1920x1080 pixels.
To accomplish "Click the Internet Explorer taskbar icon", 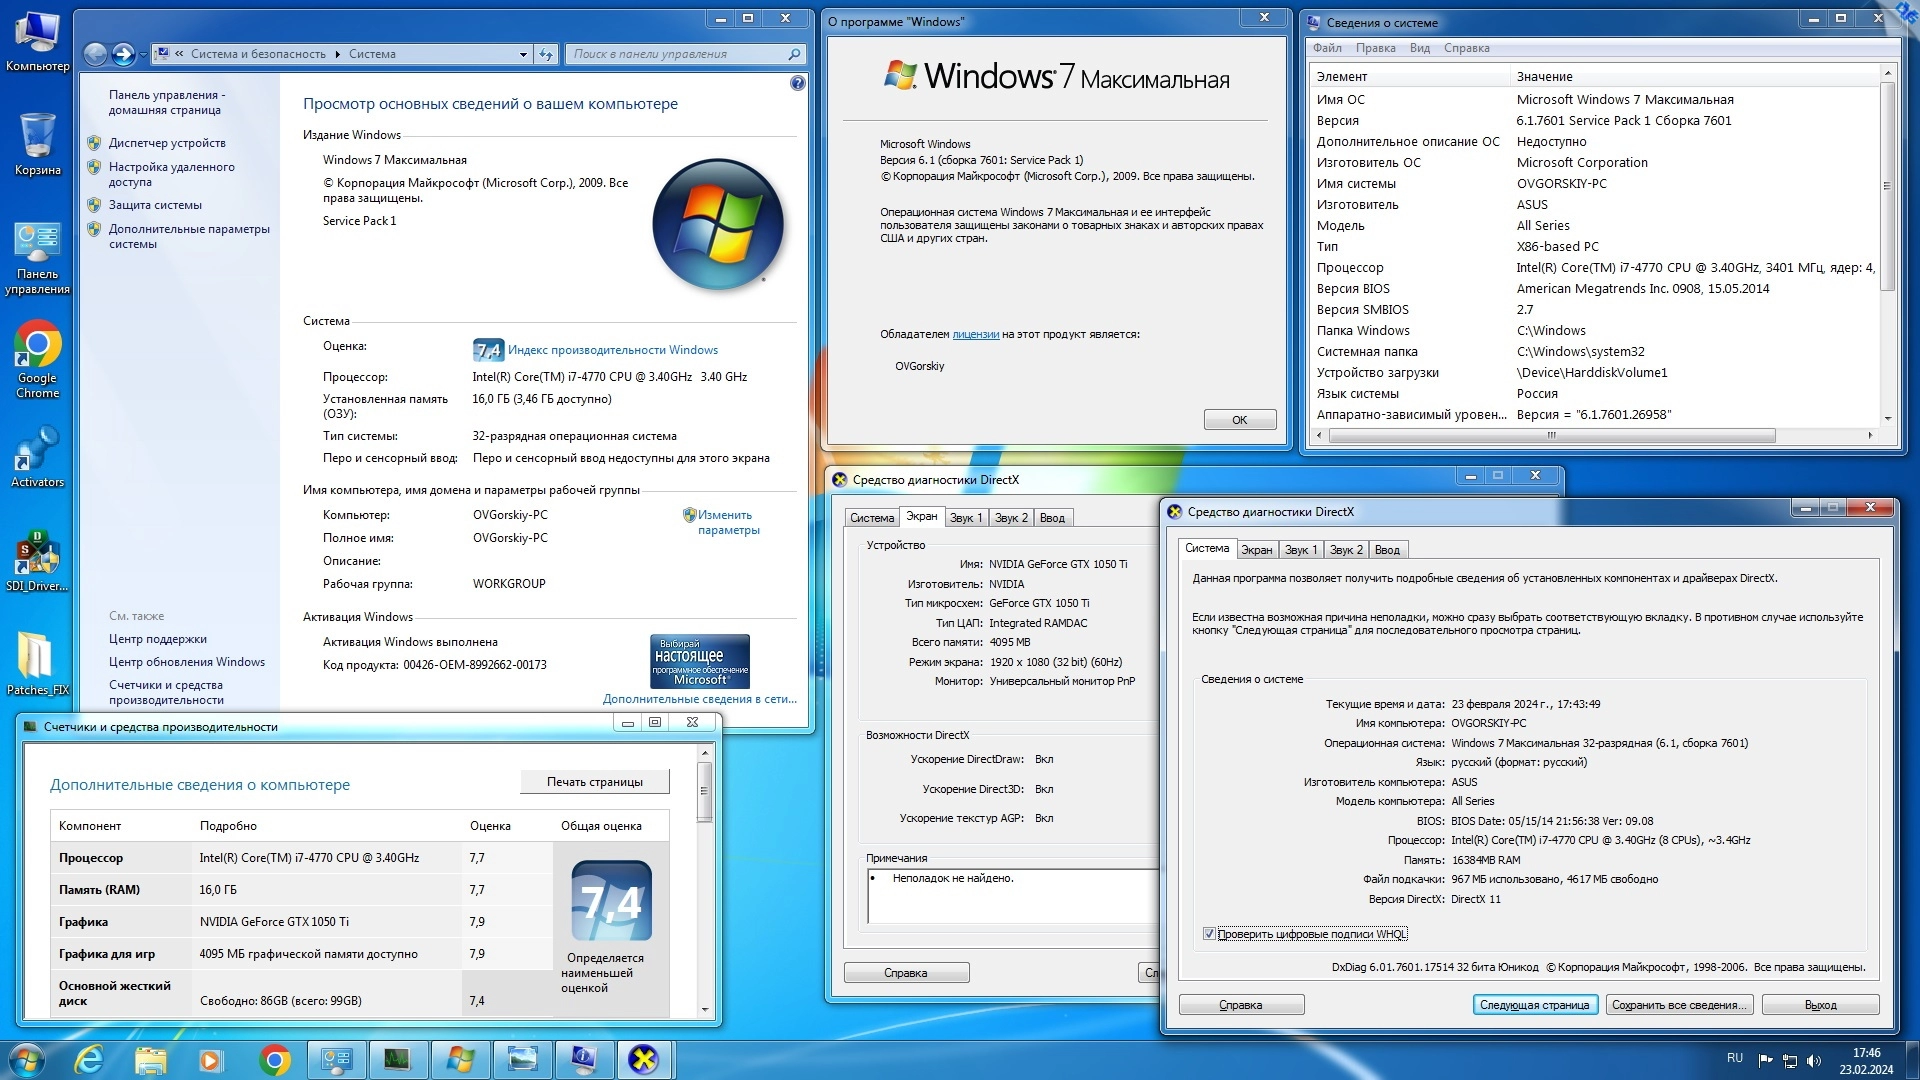I will (90, 1059).
